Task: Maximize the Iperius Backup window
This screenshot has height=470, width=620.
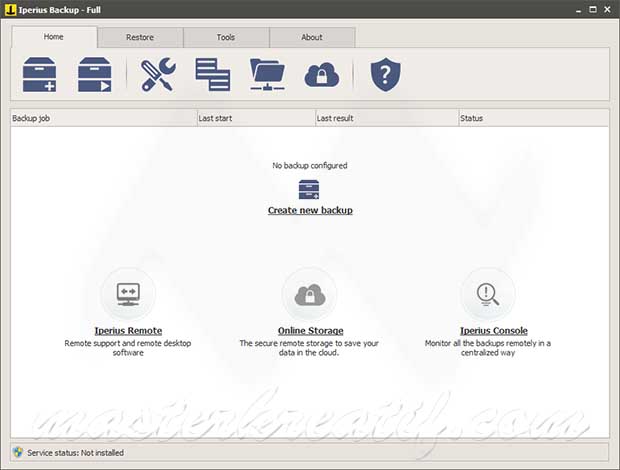Action: (x=593, y=9)
